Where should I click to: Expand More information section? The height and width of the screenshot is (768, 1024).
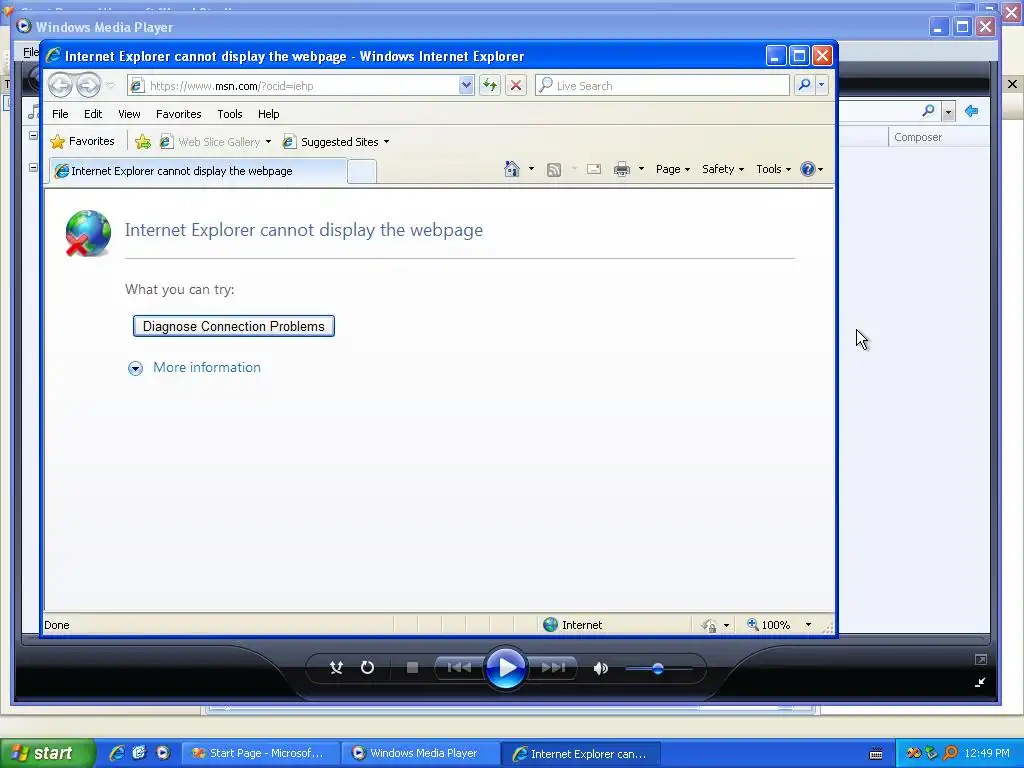tap(135, 368)
